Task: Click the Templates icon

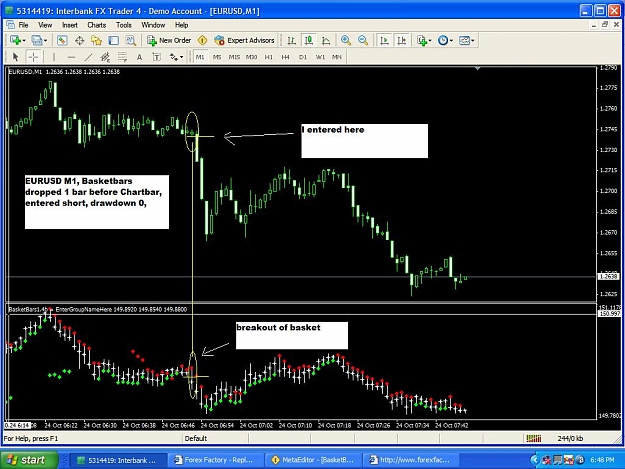Action: (x=464, y=40)
